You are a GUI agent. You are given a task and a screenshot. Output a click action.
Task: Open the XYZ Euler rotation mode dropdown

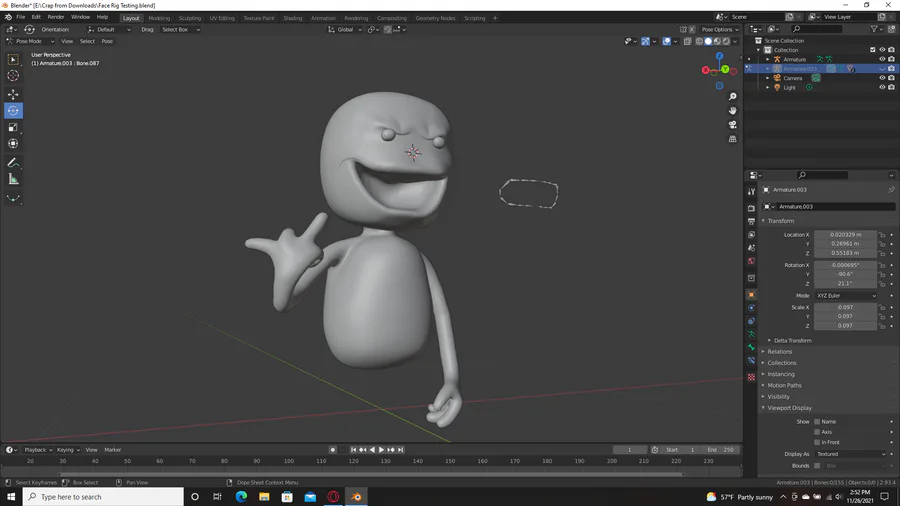[846, 295]
